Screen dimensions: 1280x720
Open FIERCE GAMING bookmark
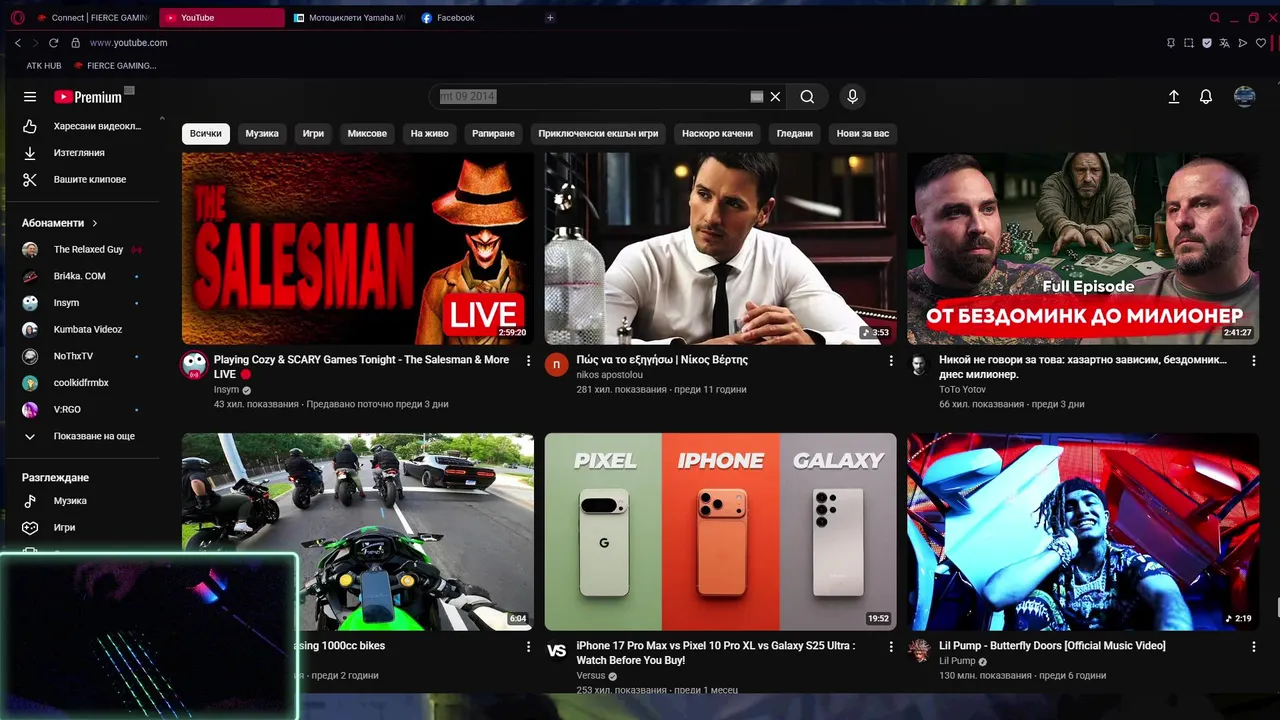(x=115, y=66)
